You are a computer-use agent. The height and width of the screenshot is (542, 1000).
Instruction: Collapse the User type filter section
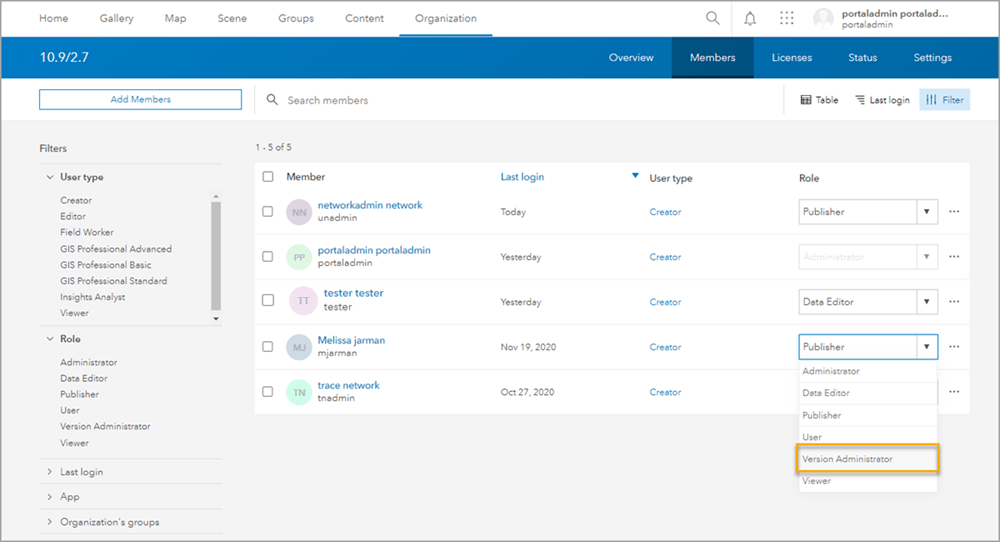click(51, 177)
